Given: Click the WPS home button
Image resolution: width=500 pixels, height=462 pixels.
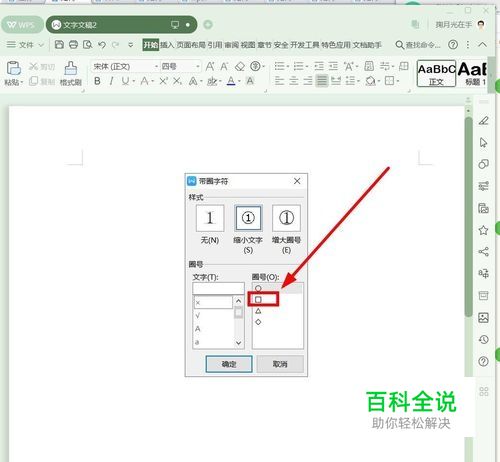Looking at the screenshot, I should [x=22, y=25].
